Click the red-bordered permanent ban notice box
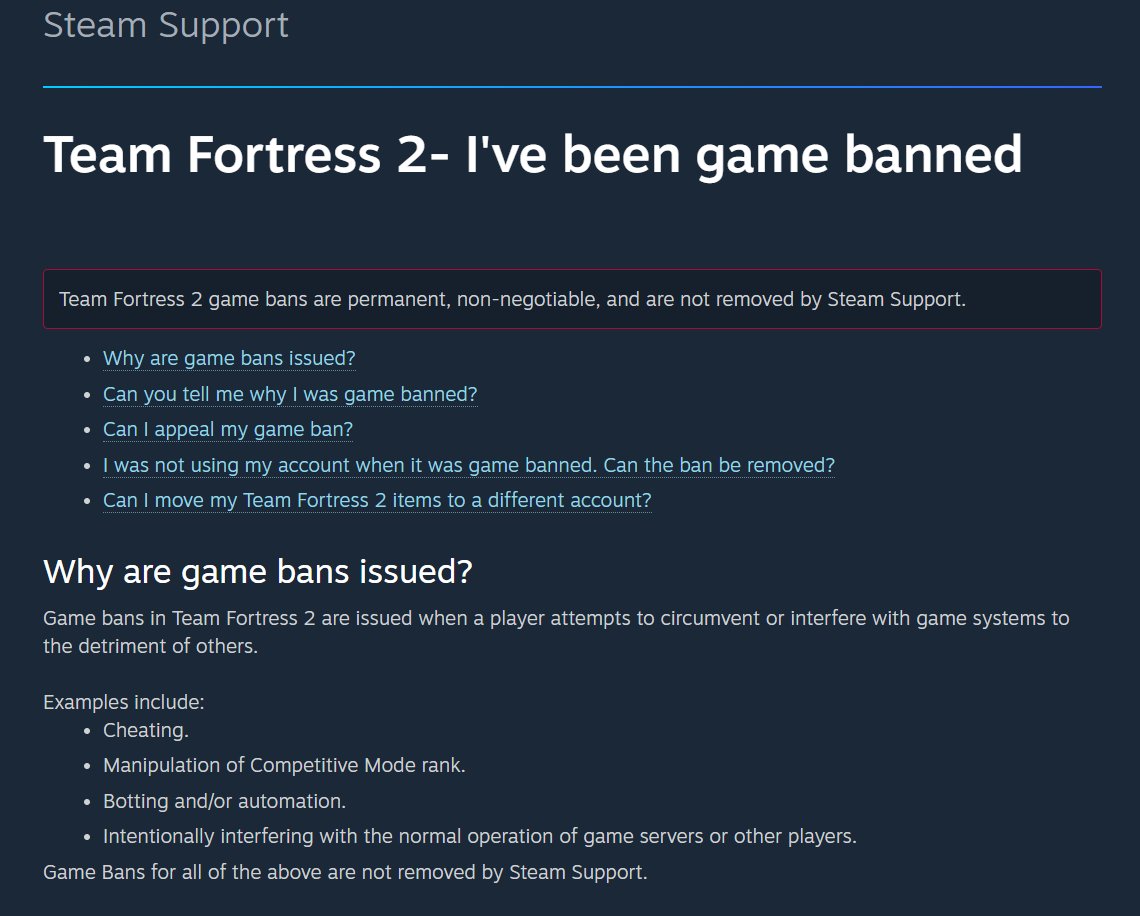This screenshot has height=916, width=1140. 571,299
